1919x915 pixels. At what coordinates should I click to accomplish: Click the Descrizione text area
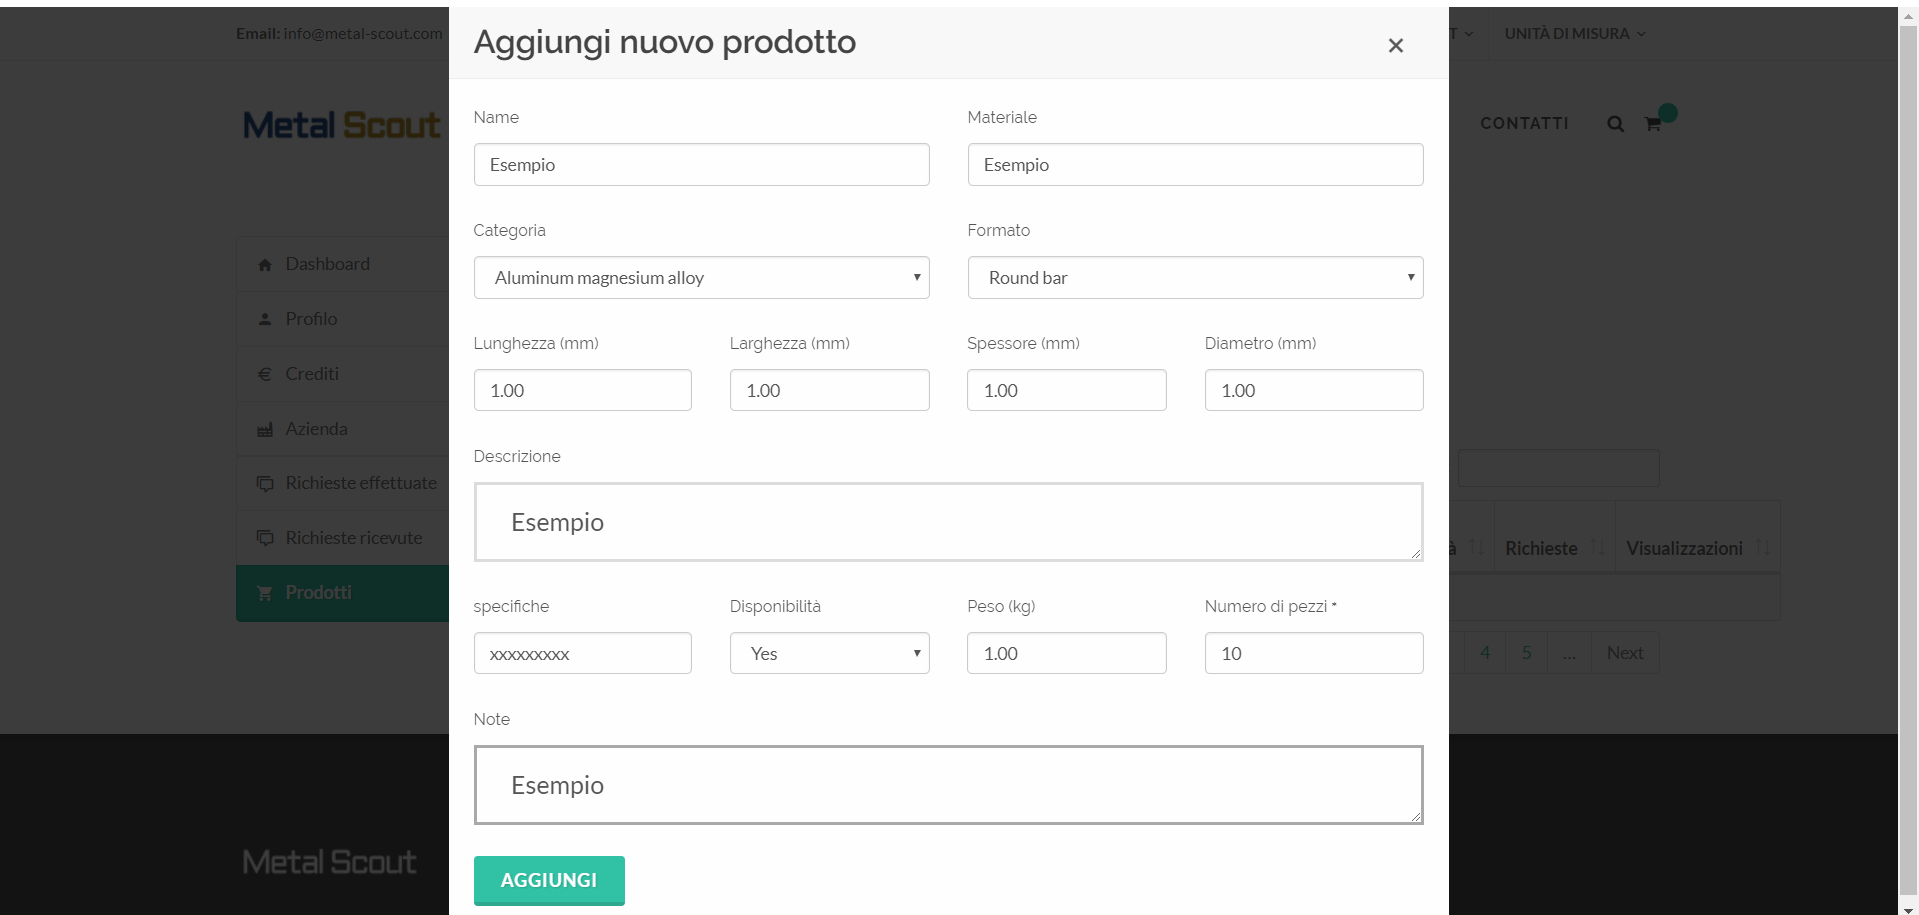(x=948, y=522)
